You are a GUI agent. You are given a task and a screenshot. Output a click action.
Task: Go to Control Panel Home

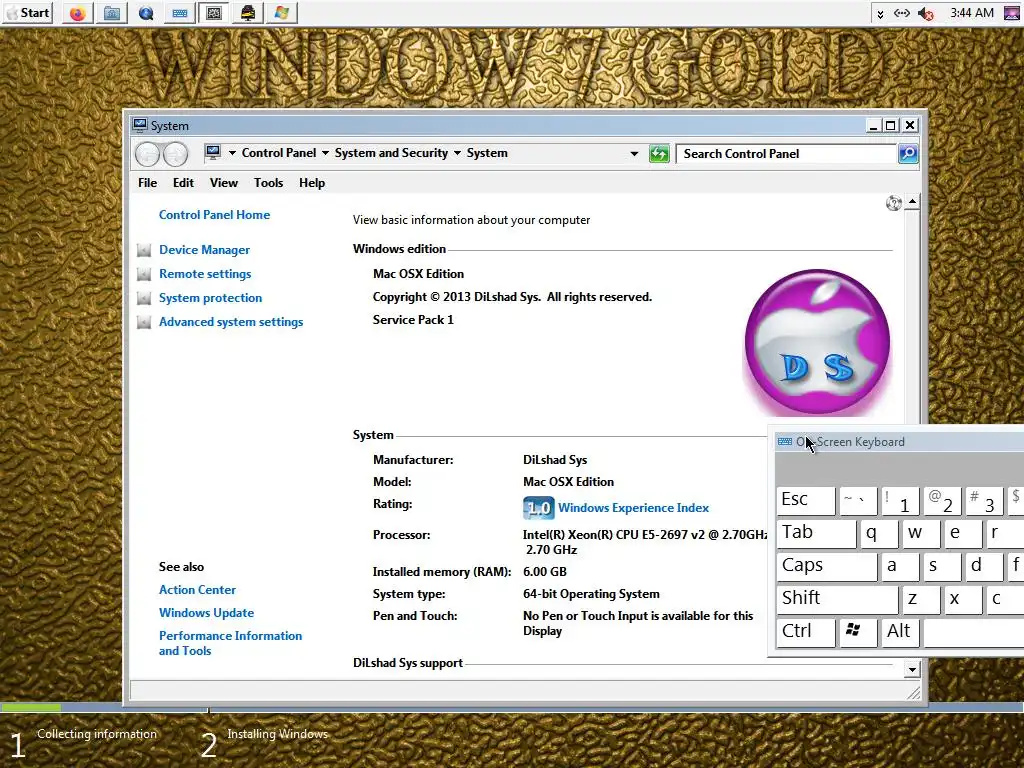(x=214, y=215)
